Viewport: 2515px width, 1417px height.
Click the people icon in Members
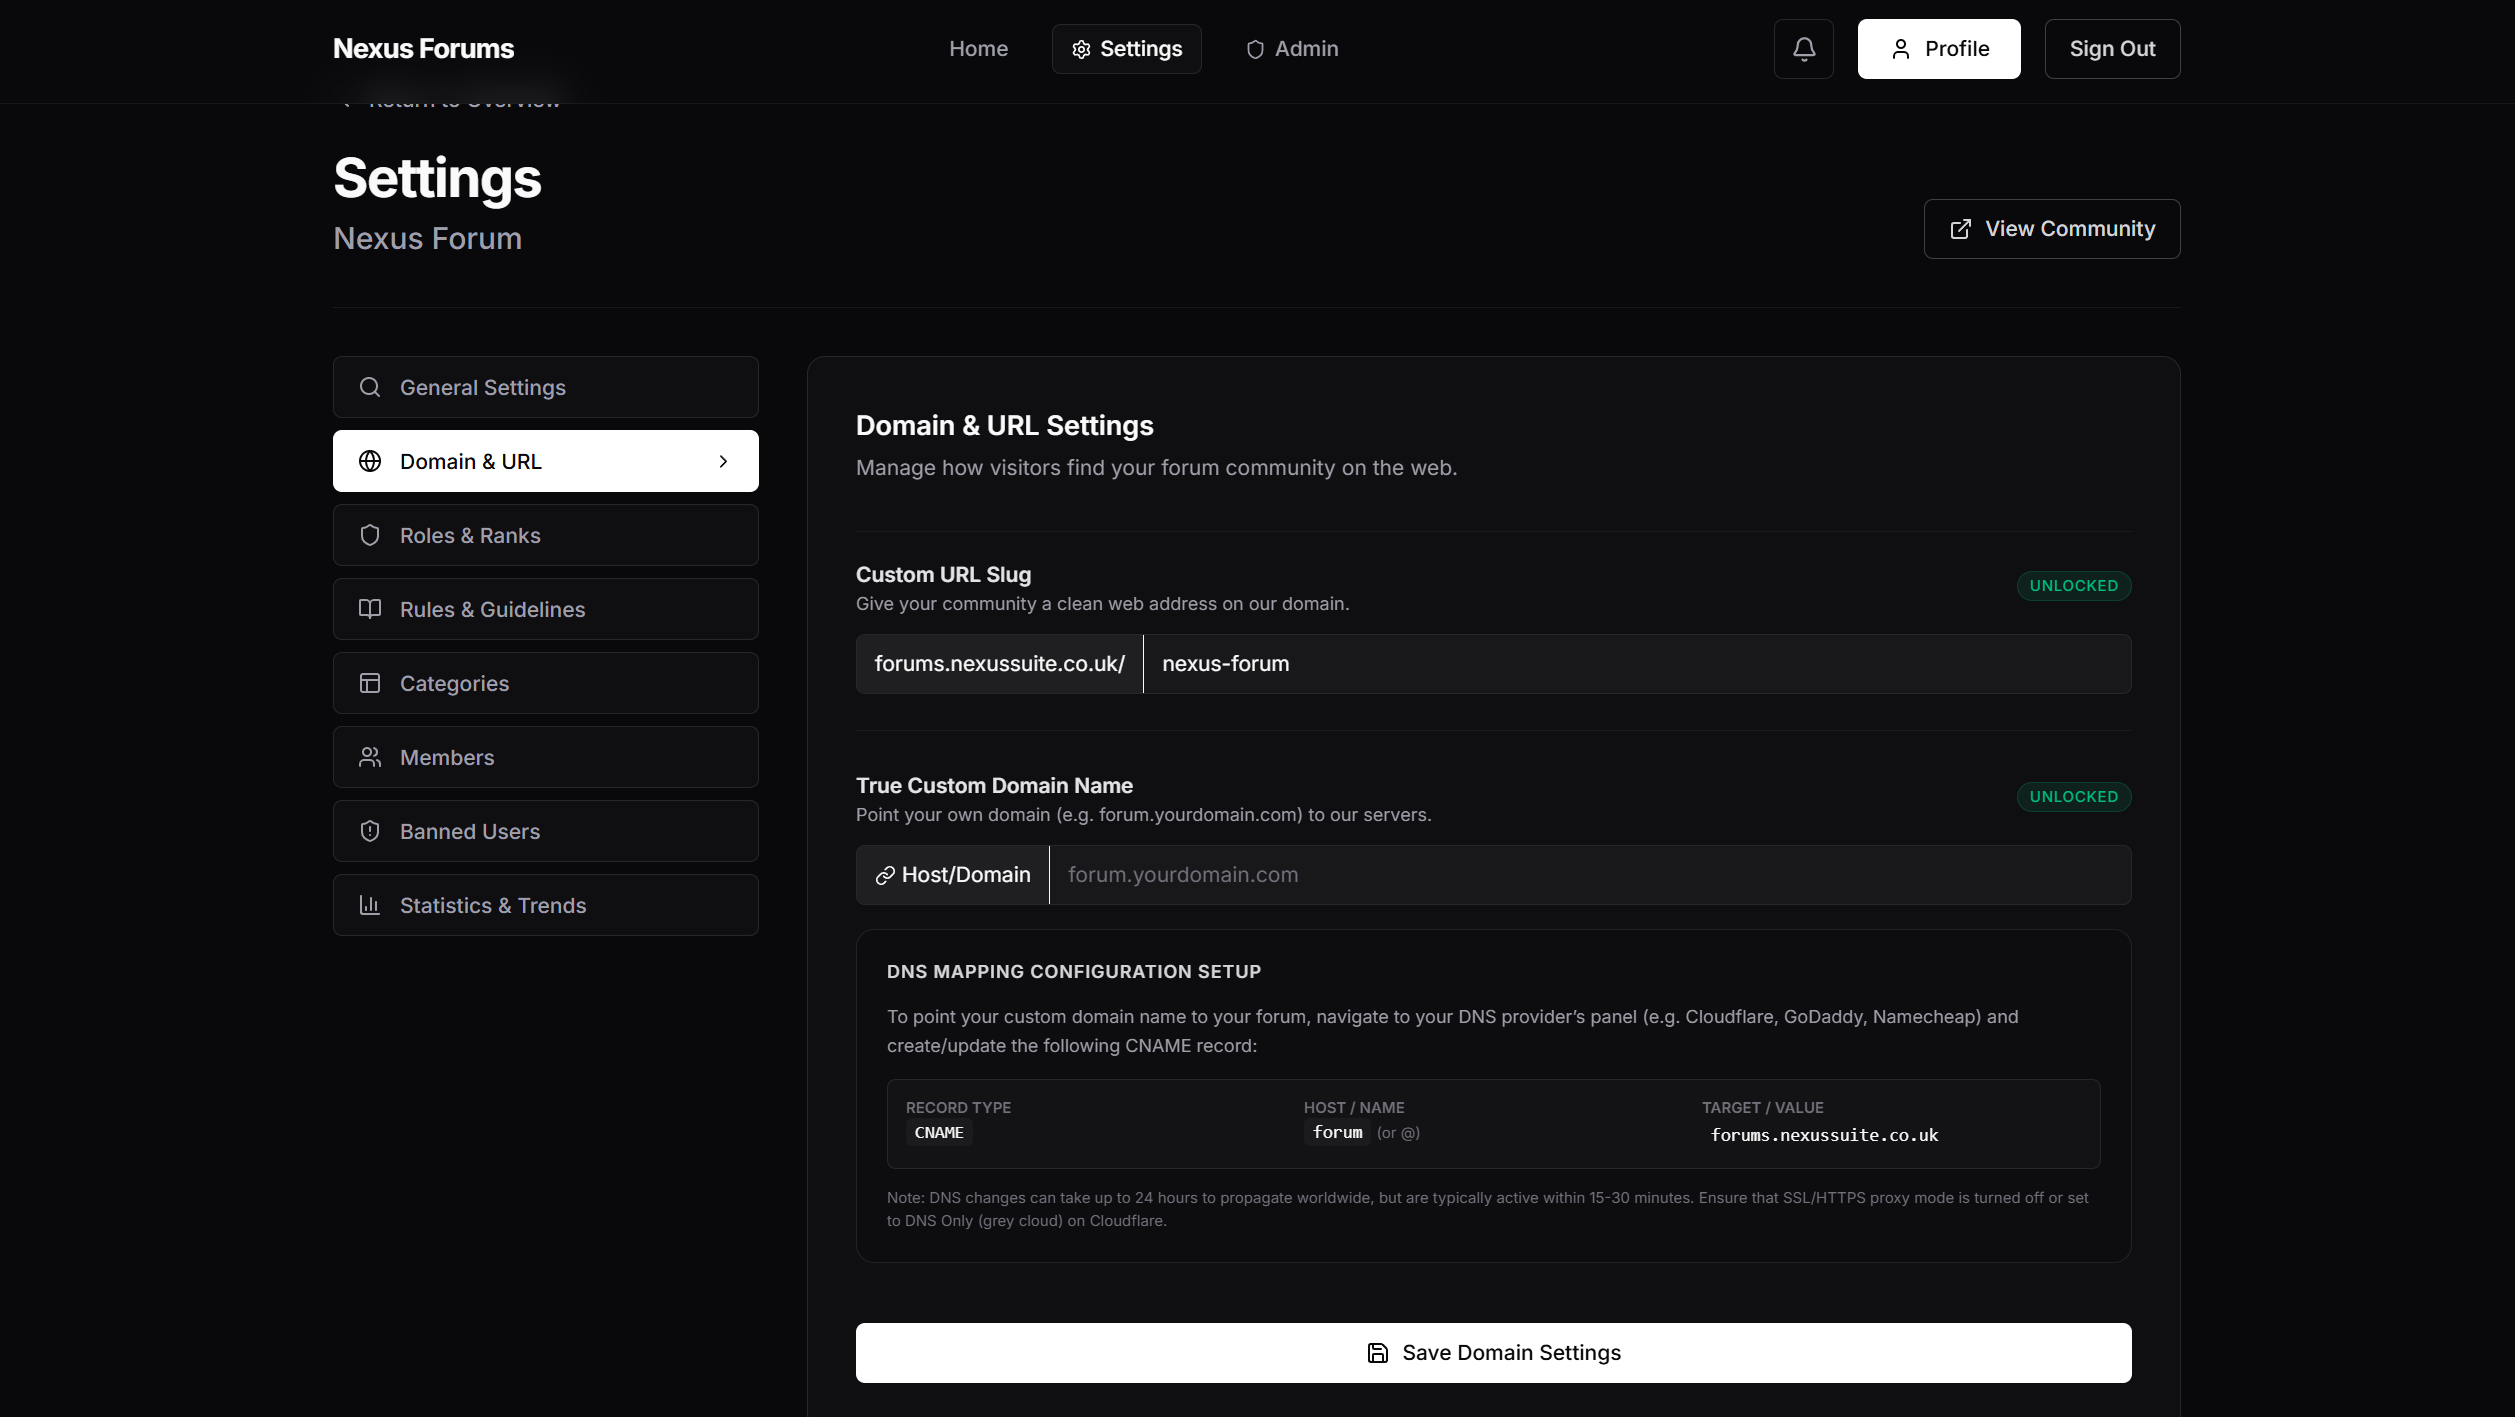370,757
